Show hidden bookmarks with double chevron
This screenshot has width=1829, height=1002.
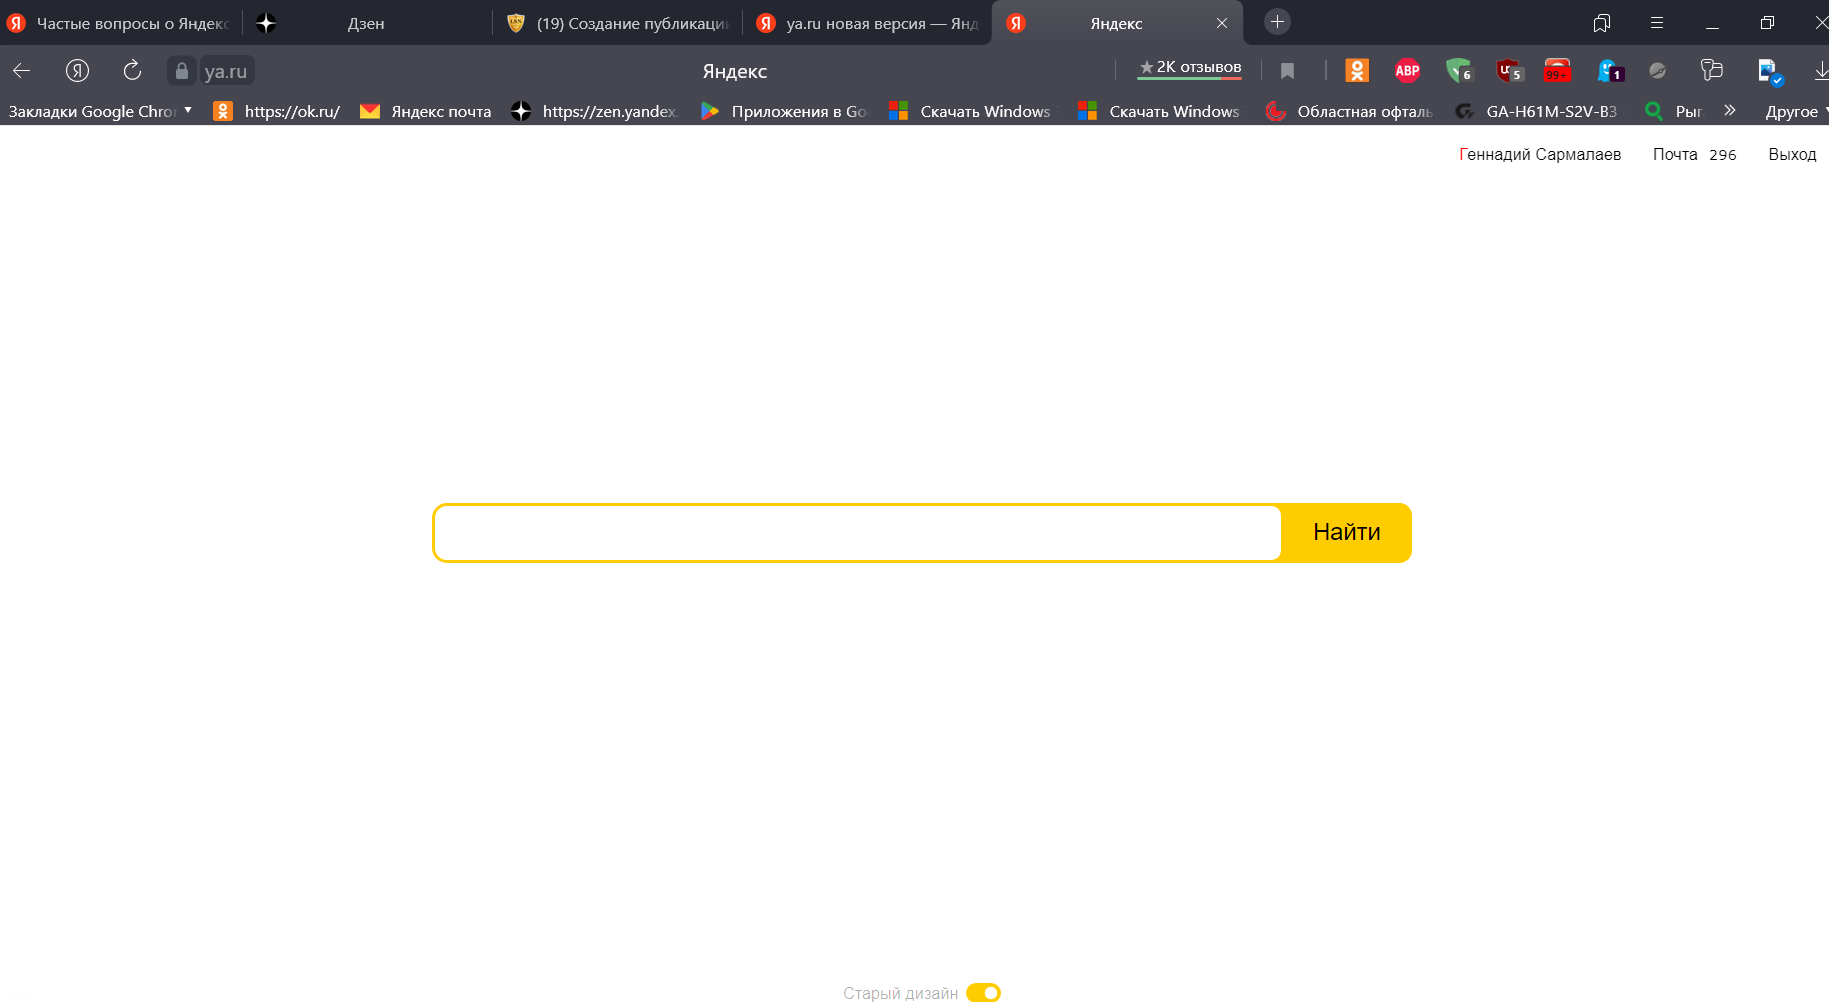point(1730,110)
